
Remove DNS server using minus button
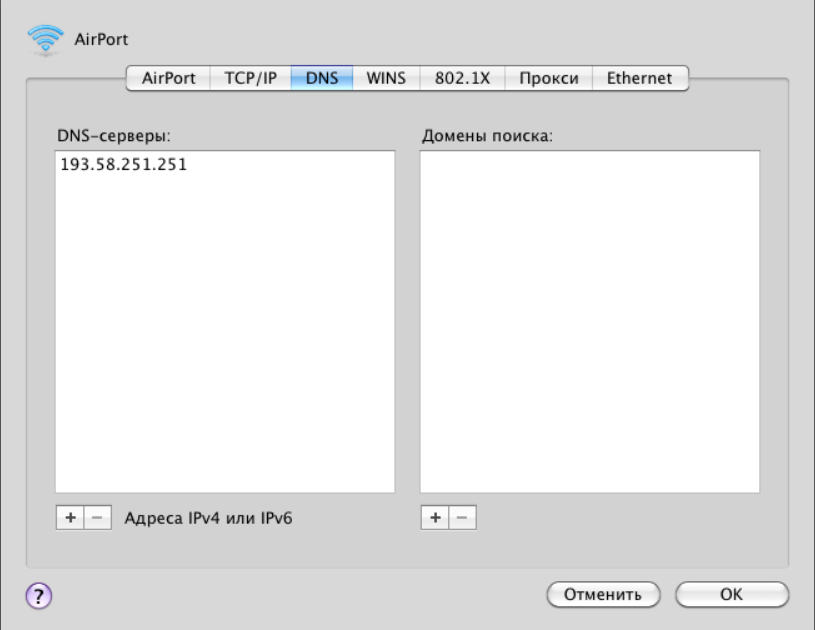[96, 518]
